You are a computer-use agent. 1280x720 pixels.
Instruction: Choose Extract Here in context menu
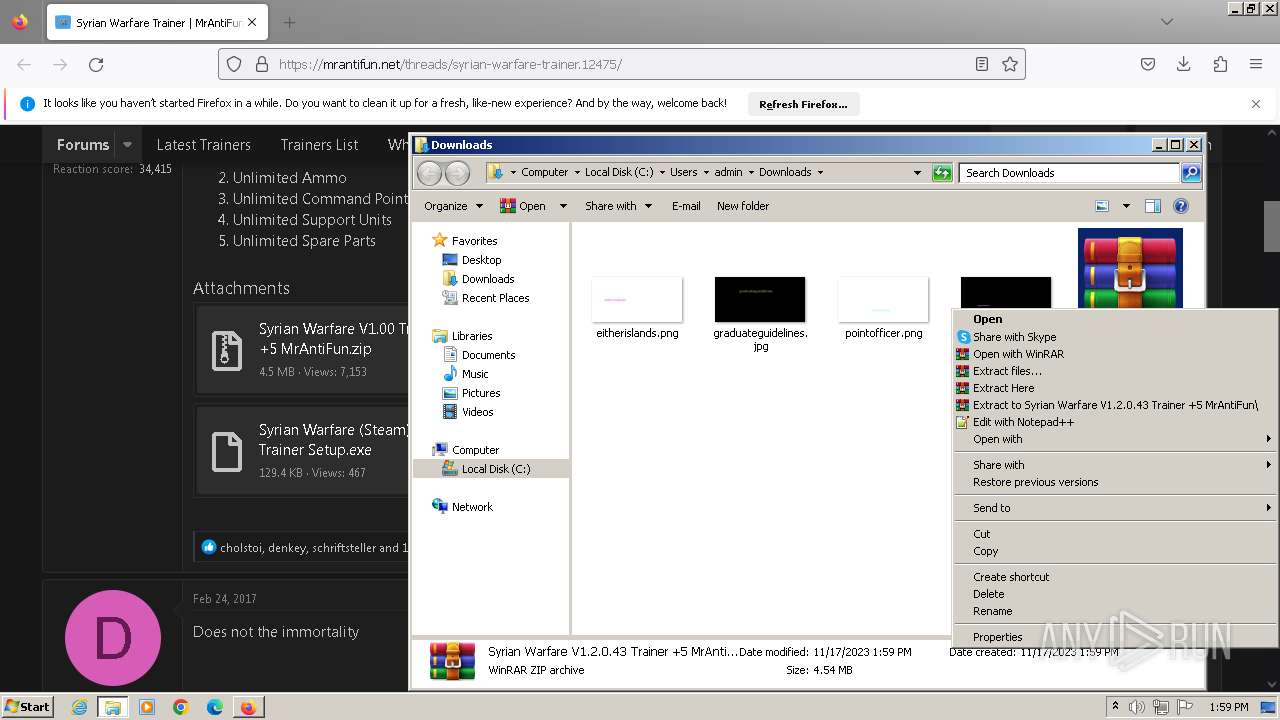pos(1116,388)
